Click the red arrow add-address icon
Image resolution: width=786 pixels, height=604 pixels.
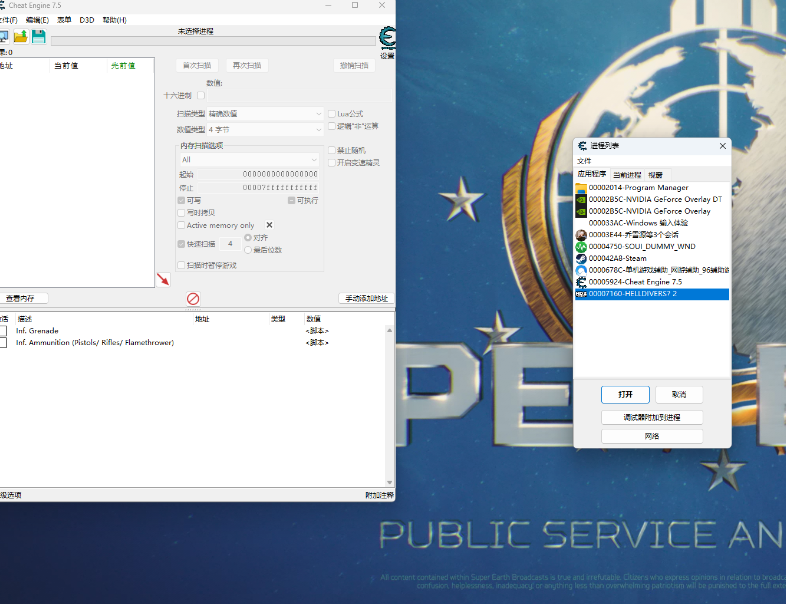[163, 279]
